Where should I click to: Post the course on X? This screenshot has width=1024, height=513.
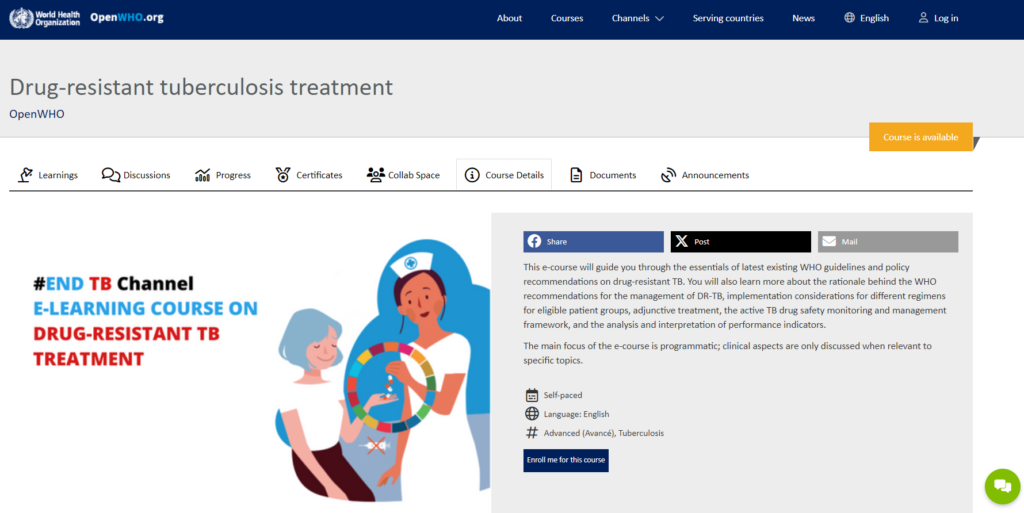(x=741, y=241)
